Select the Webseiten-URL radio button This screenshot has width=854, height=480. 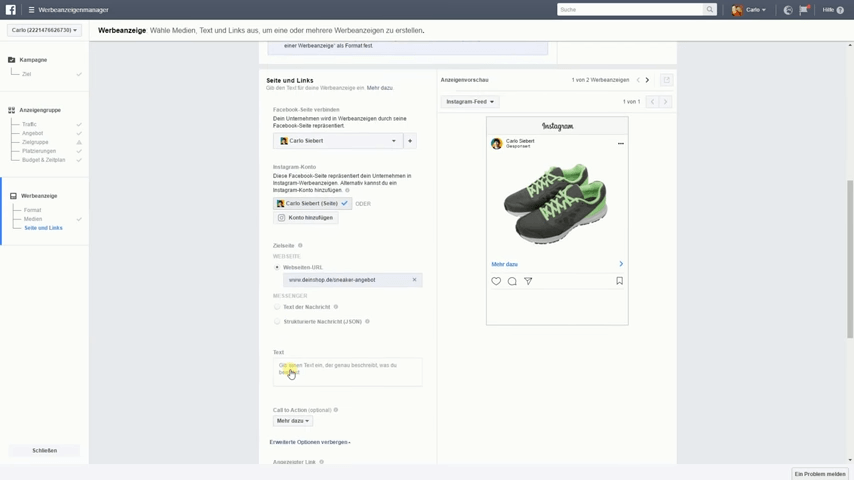coord(277,267)
